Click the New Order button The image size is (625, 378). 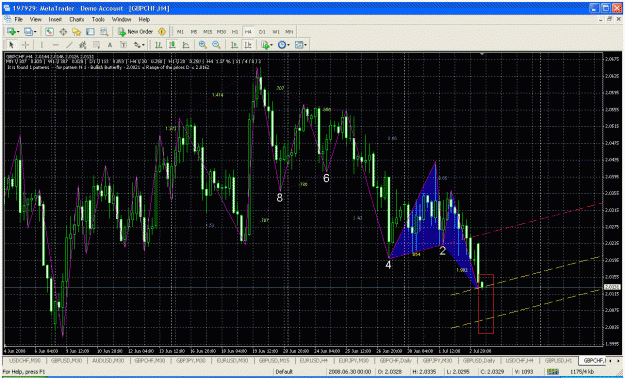(x=135, y=32)
